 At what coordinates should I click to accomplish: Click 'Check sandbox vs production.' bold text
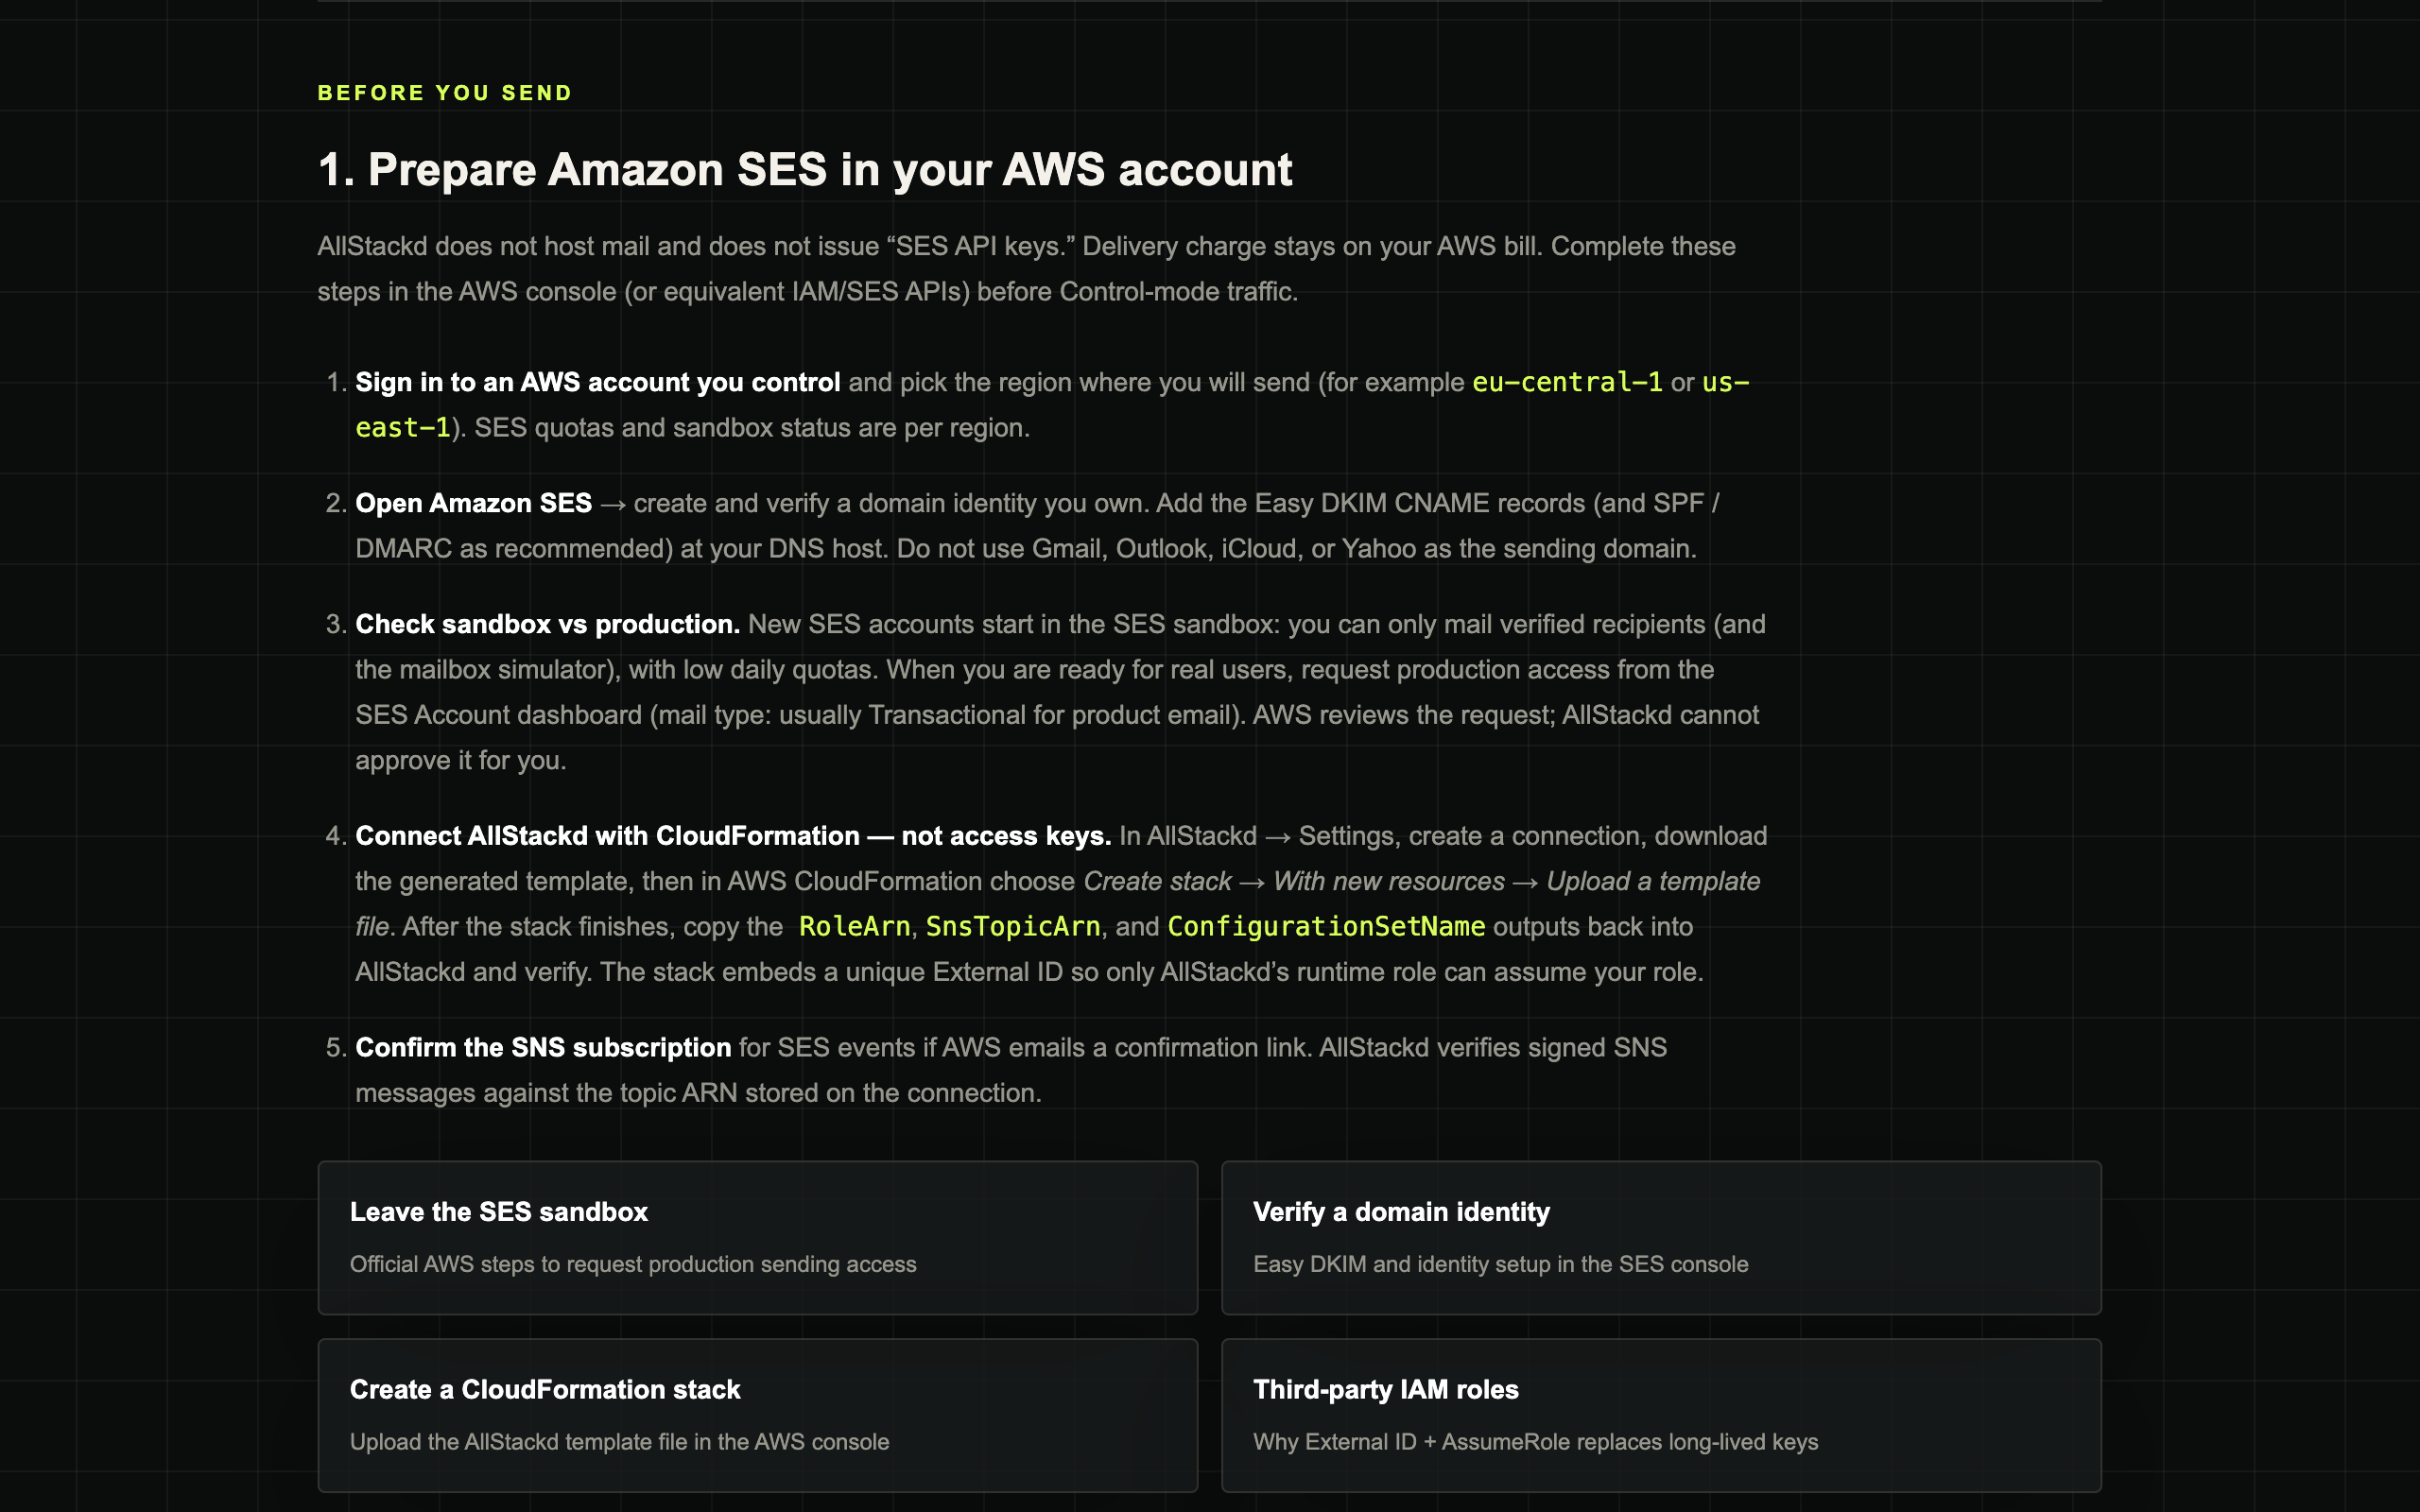click(547, 624)
